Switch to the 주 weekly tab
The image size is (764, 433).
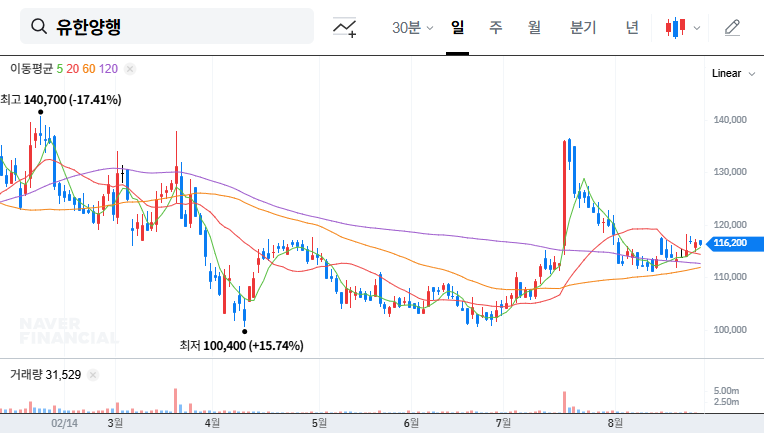coord(496,27)
